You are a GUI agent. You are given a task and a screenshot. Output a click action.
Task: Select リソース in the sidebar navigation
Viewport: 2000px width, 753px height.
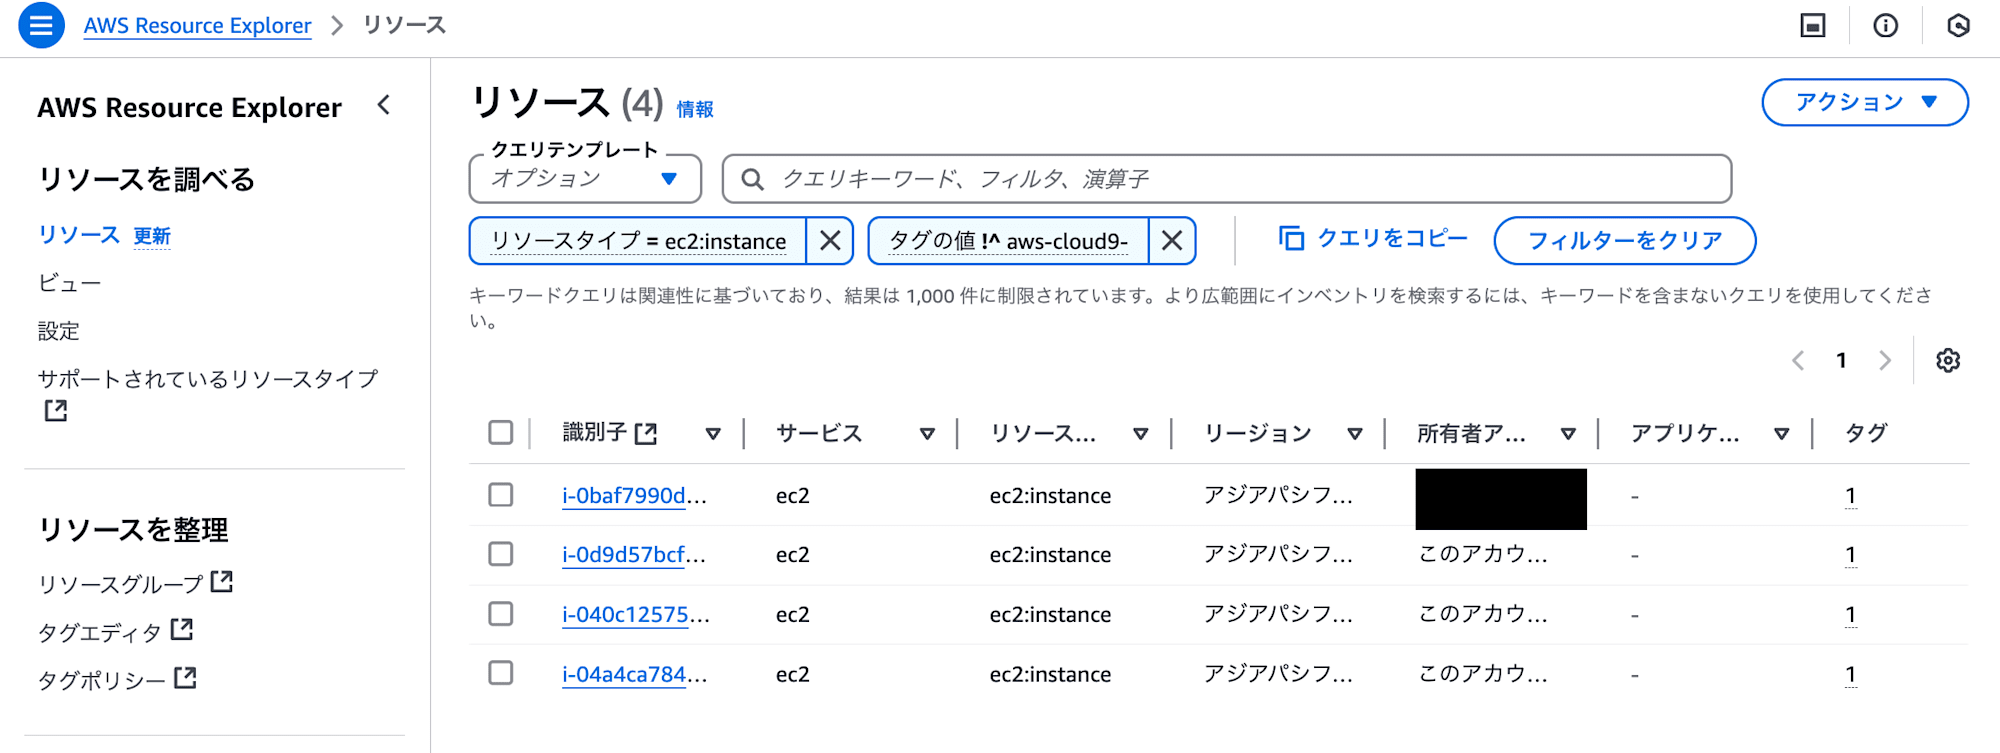[79, 235]
